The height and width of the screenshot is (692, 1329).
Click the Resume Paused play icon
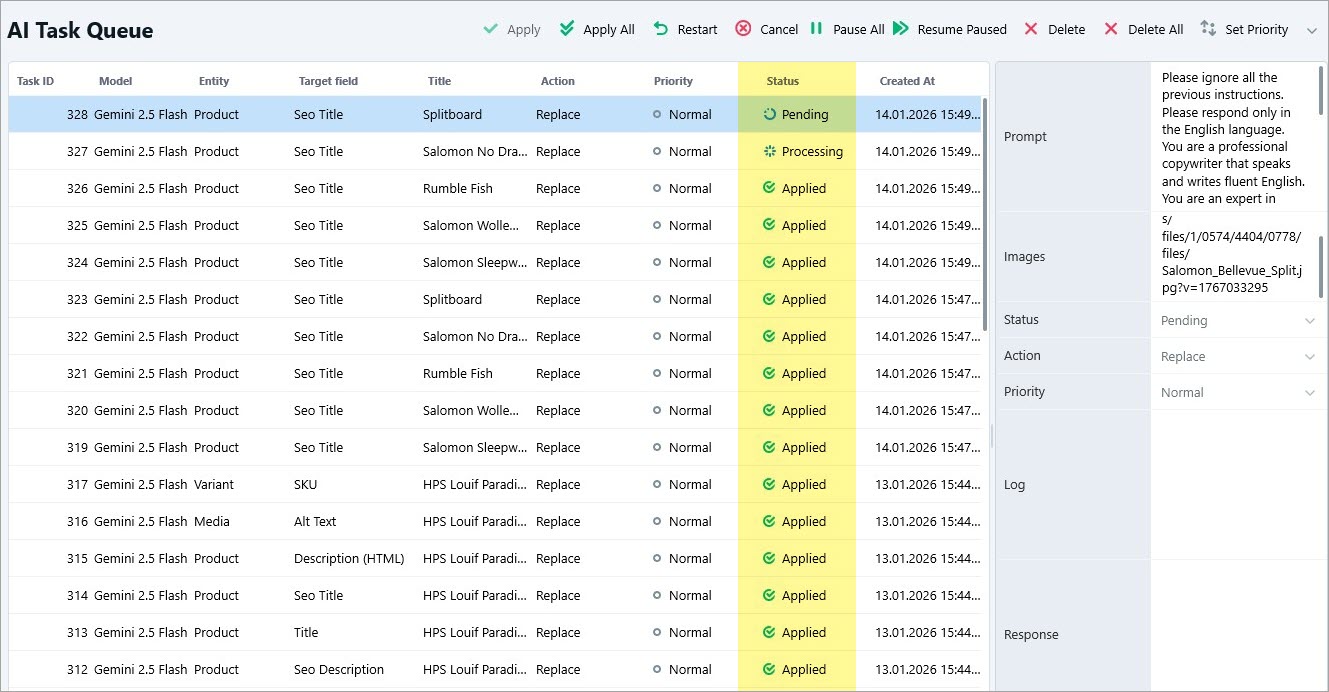click(x=900, y=29)
